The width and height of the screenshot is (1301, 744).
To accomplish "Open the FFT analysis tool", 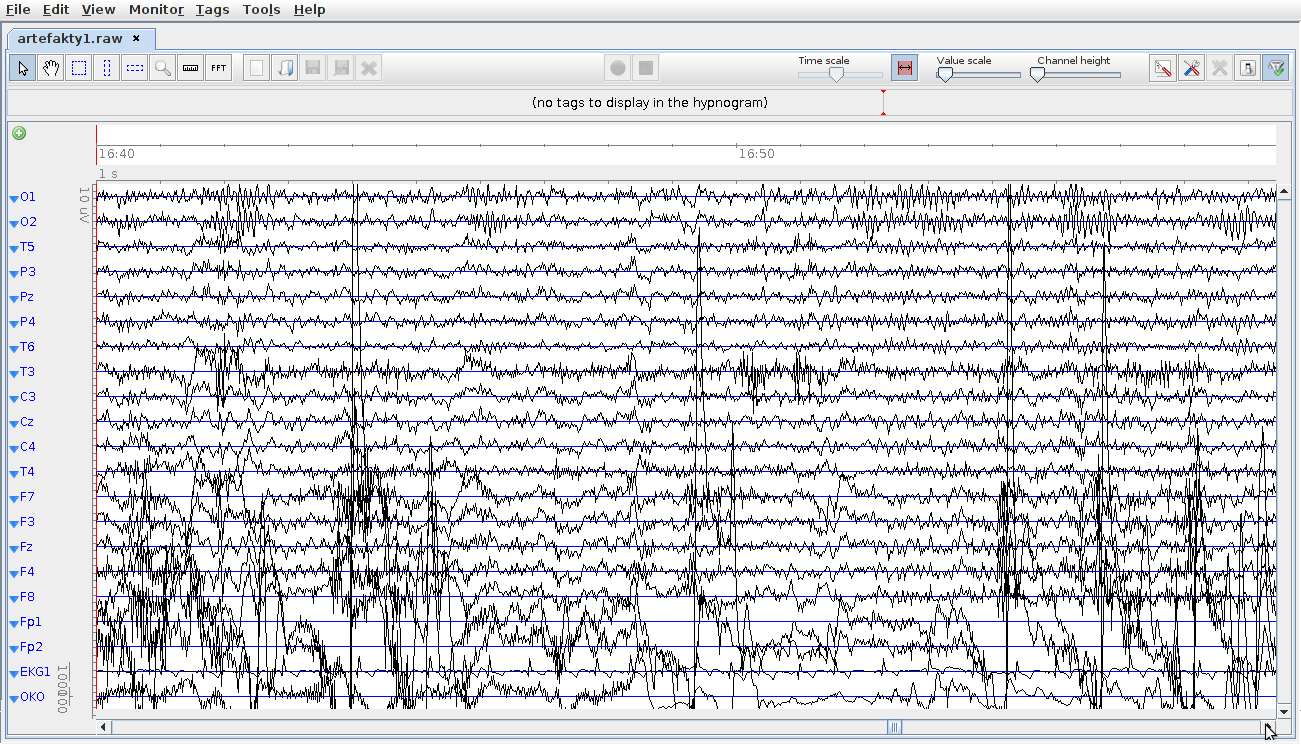I will pos(219,68).
